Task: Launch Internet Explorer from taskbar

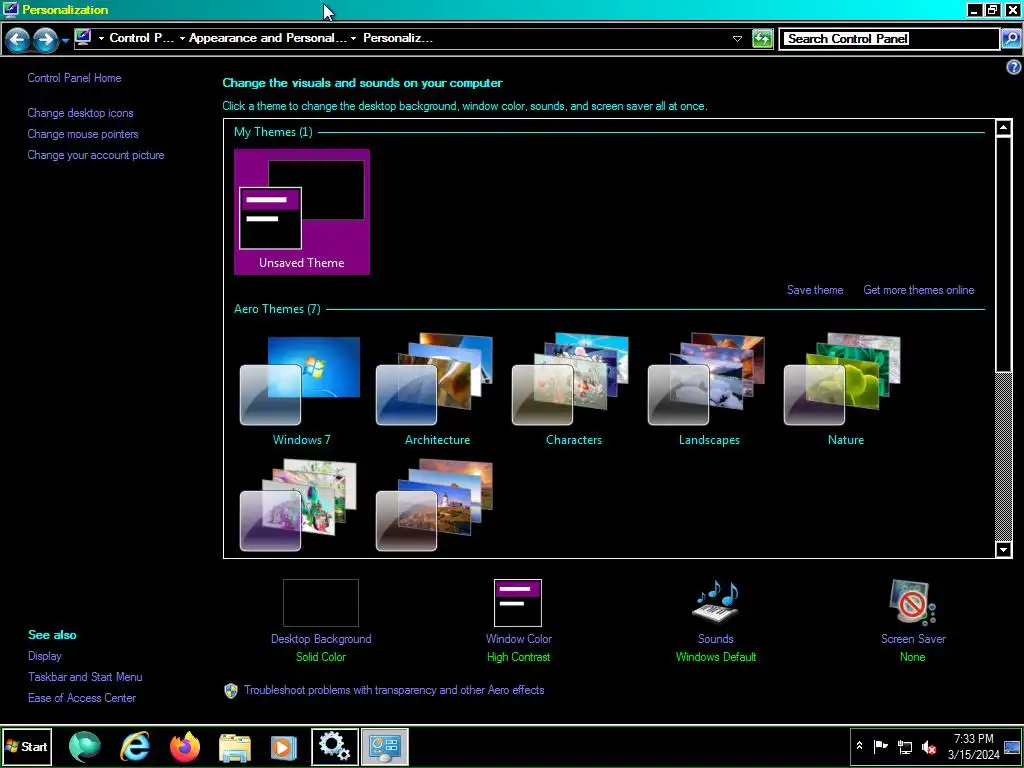Action: pyautogui.click(x=135, y=747)
